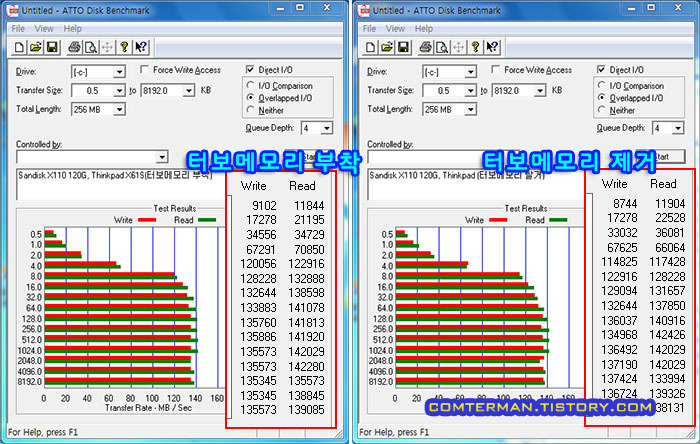This screenshot has height=444, width=700.
Task: Select Neither radio in right window
Action: (602, 109)
